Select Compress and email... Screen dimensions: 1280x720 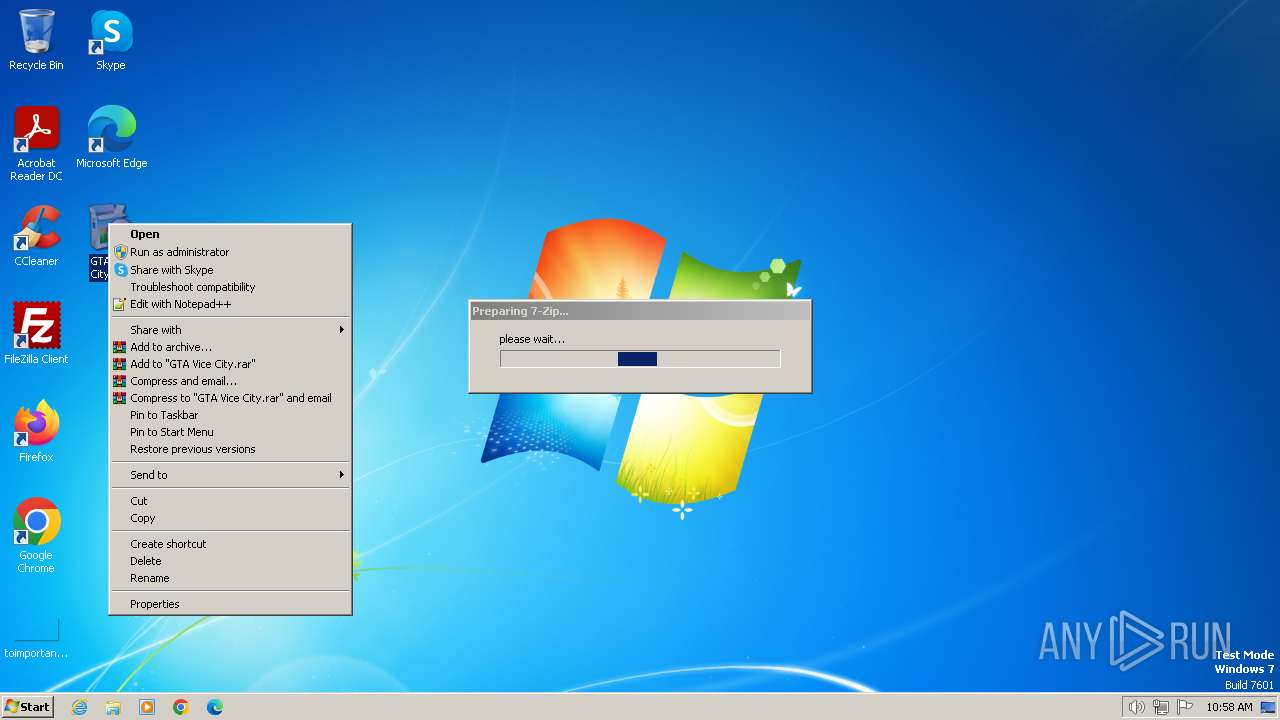click(x=230, y=381)
